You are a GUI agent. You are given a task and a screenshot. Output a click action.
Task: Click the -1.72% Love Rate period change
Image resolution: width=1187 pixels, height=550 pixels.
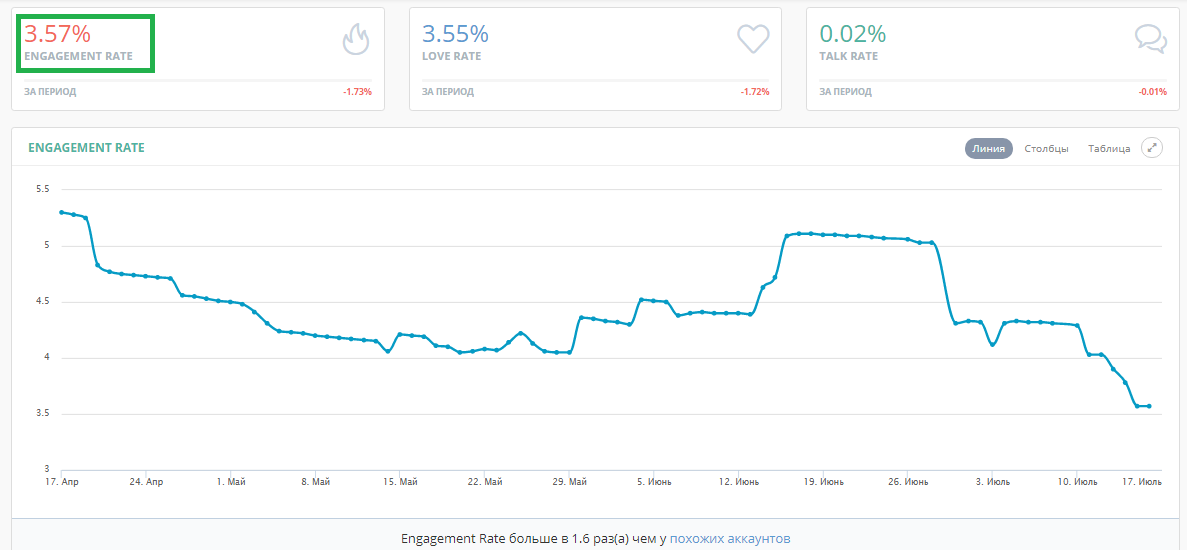tap(754, 92)
